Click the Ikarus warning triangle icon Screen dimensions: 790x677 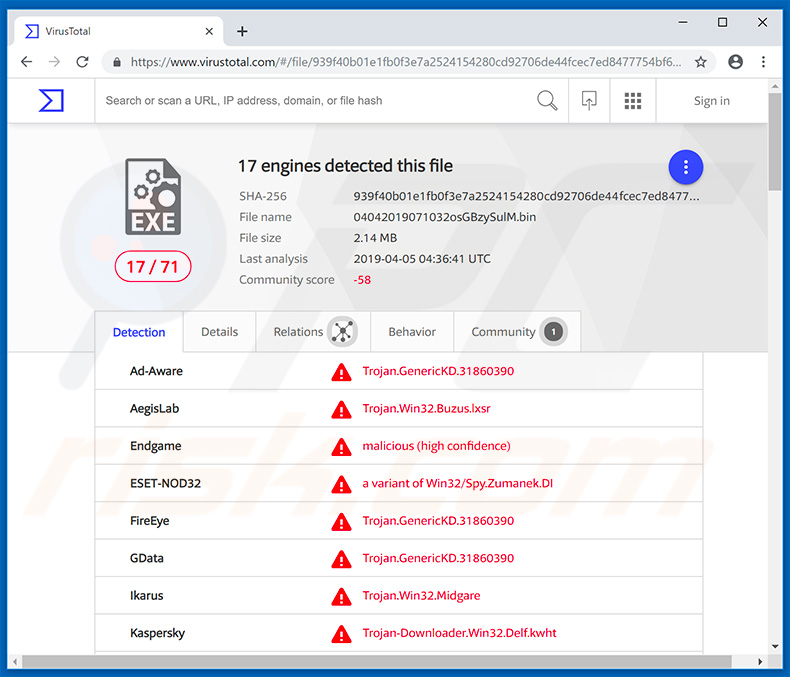click(x=341, y=596)
